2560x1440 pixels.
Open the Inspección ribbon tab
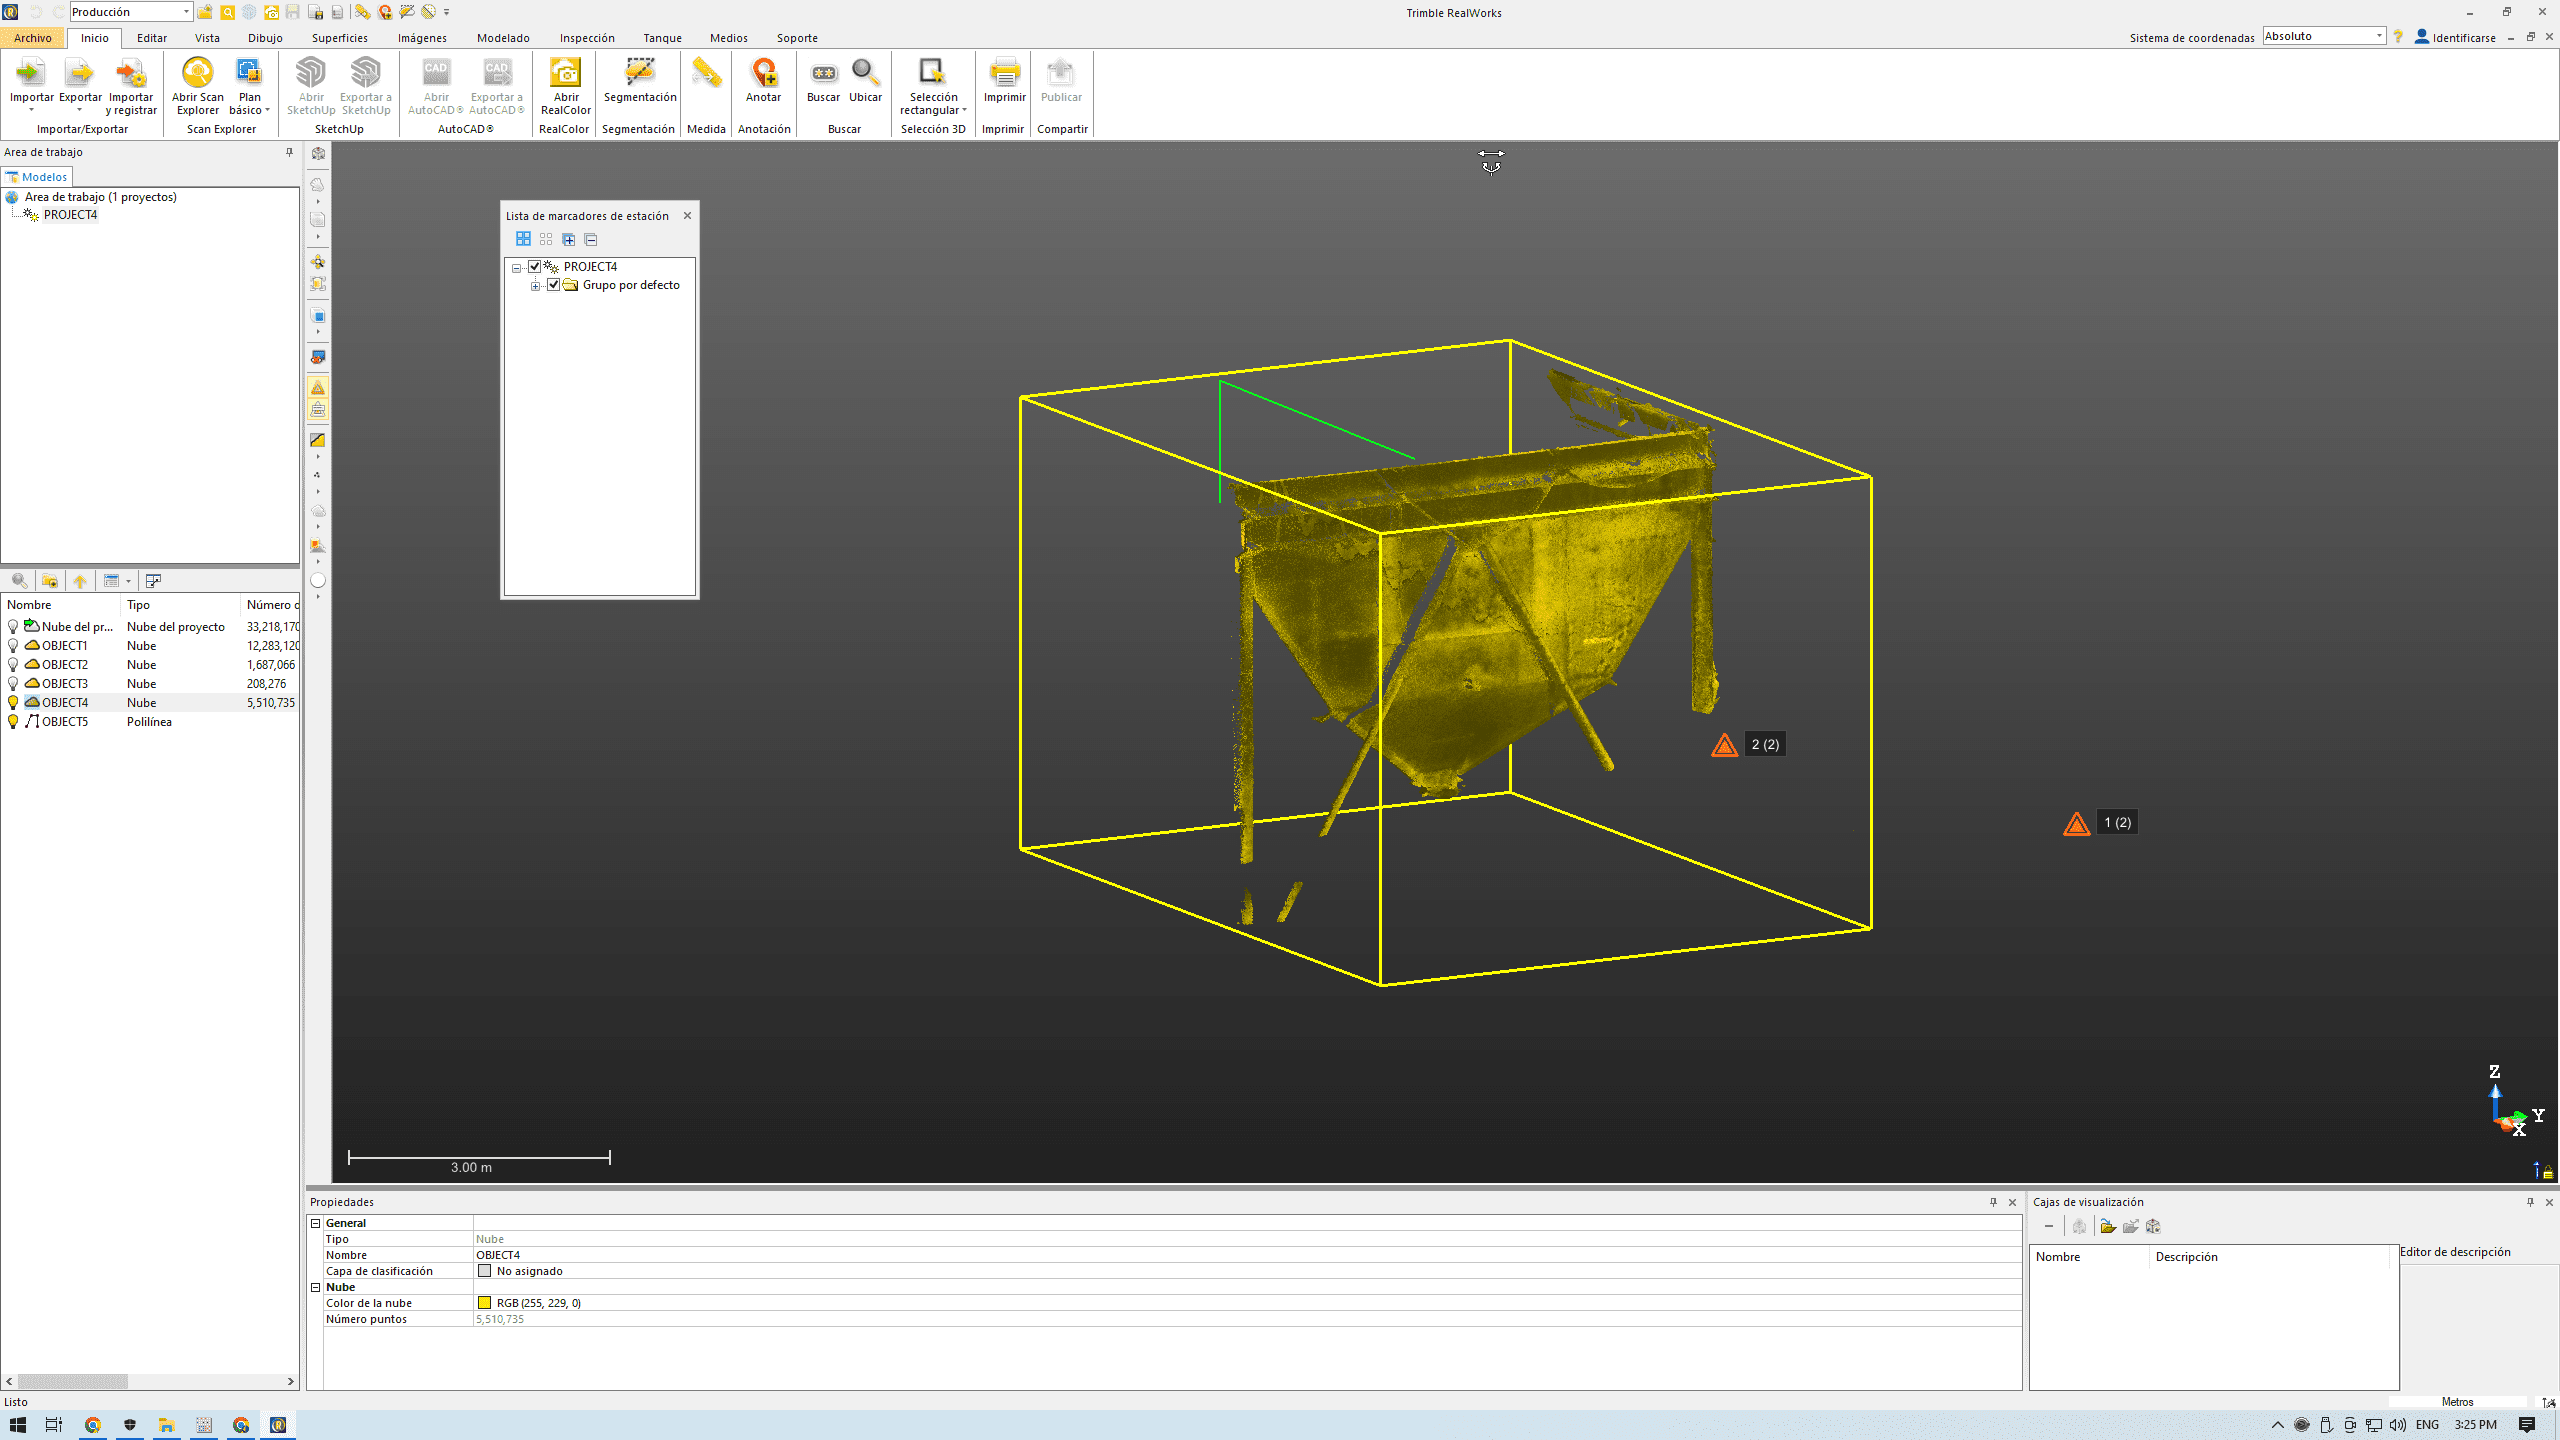point(587,38)
